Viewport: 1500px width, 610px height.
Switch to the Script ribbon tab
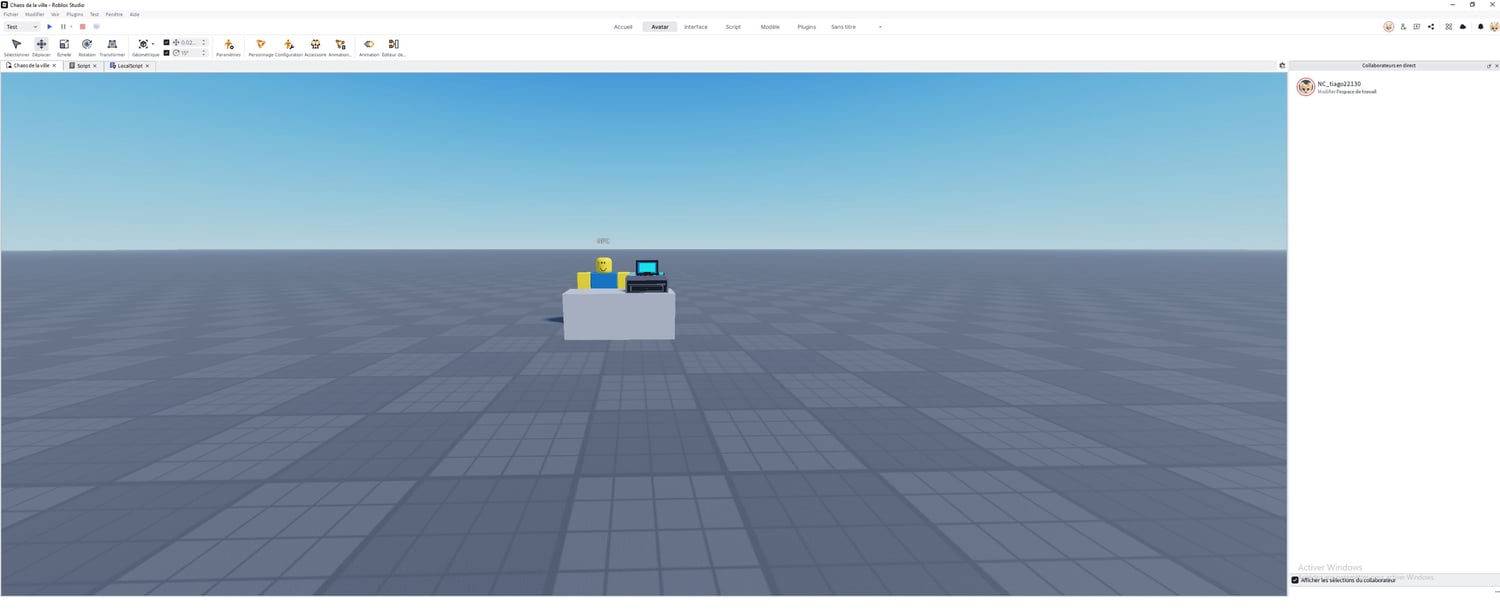[x=733, y=27]
